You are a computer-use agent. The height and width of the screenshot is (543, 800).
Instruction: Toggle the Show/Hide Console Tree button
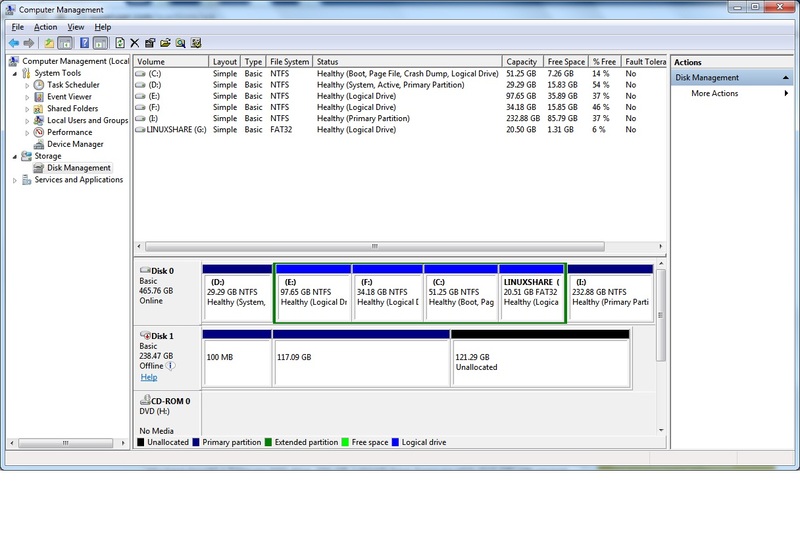pos(65,43)
